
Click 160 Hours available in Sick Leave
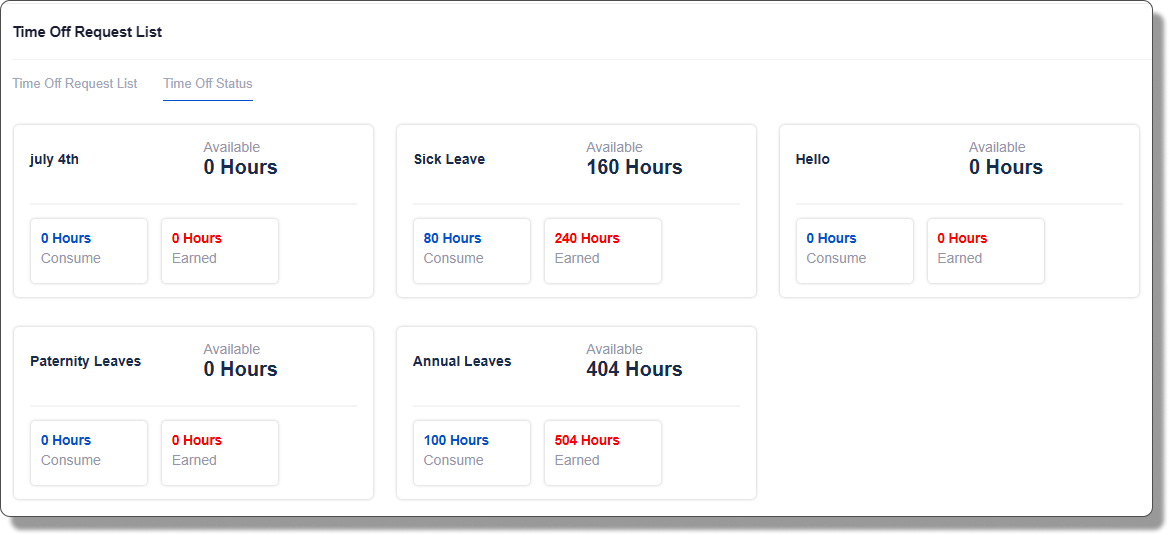634,167
